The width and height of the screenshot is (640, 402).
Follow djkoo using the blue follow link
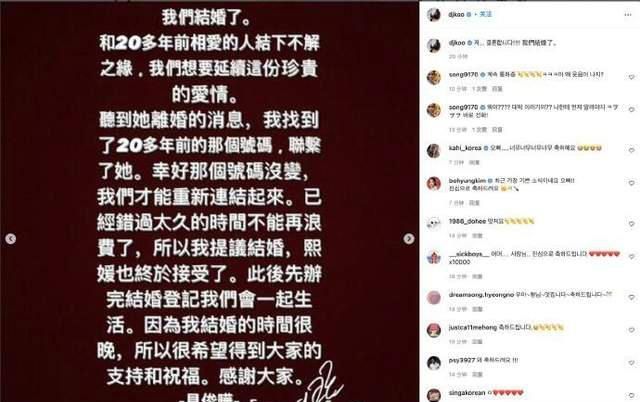tap(486, 14)
